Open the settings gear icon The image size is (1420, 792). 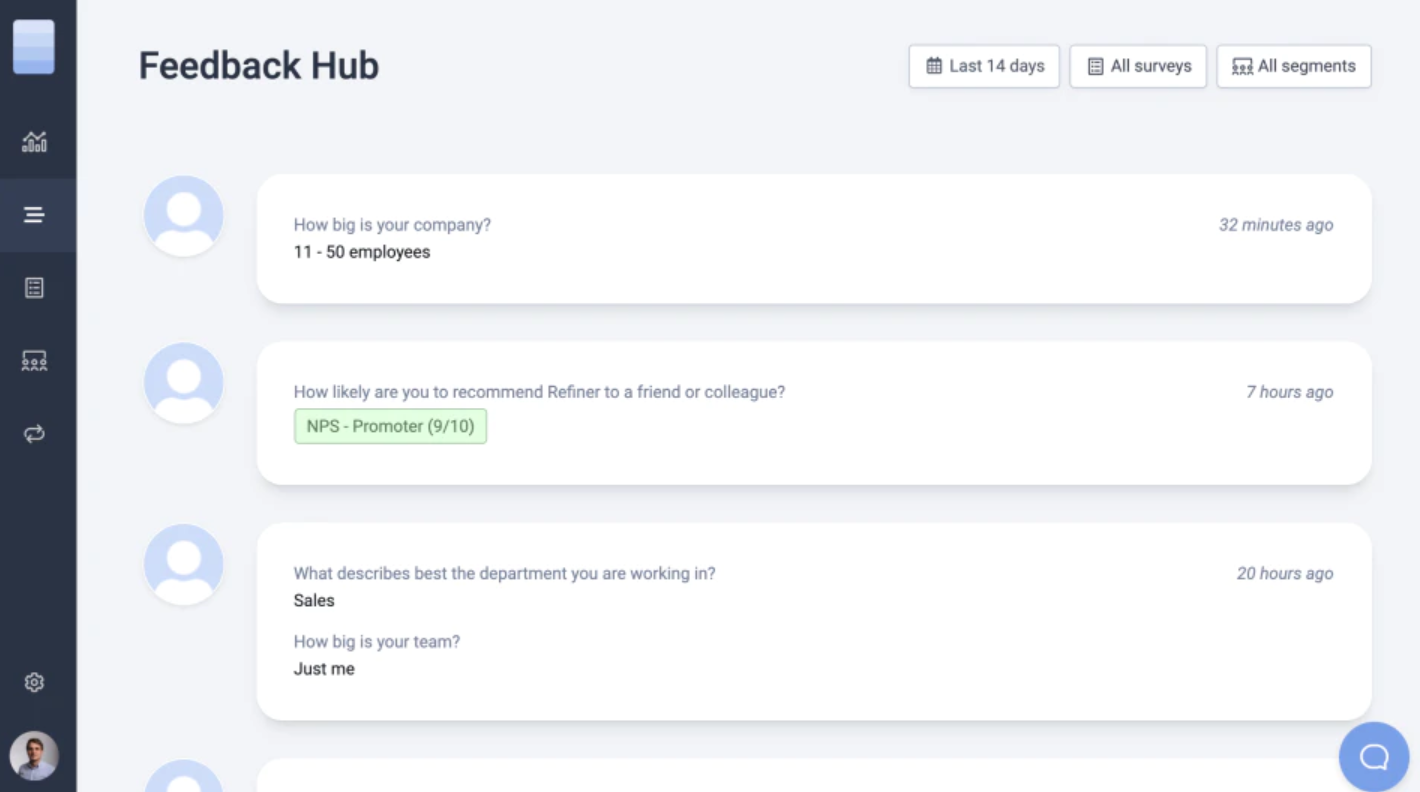34,682
